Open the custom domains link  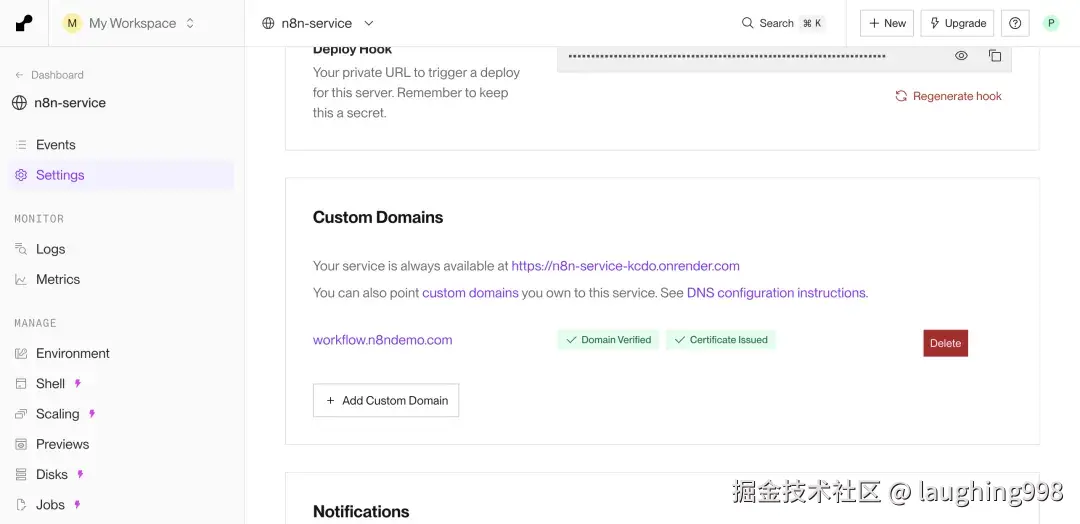470,293
